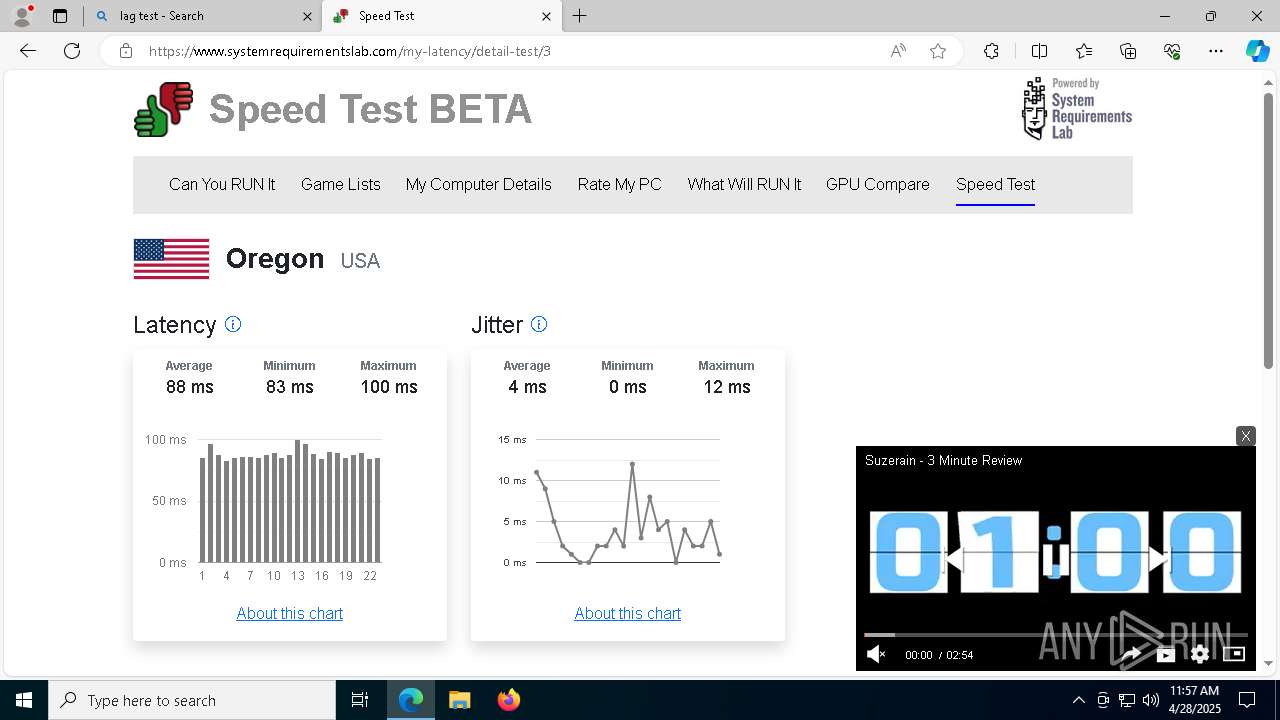Open Read aloud in address bar
Image resolution: width=1280 pixels, height=720 pixels.
coord(898,51)
